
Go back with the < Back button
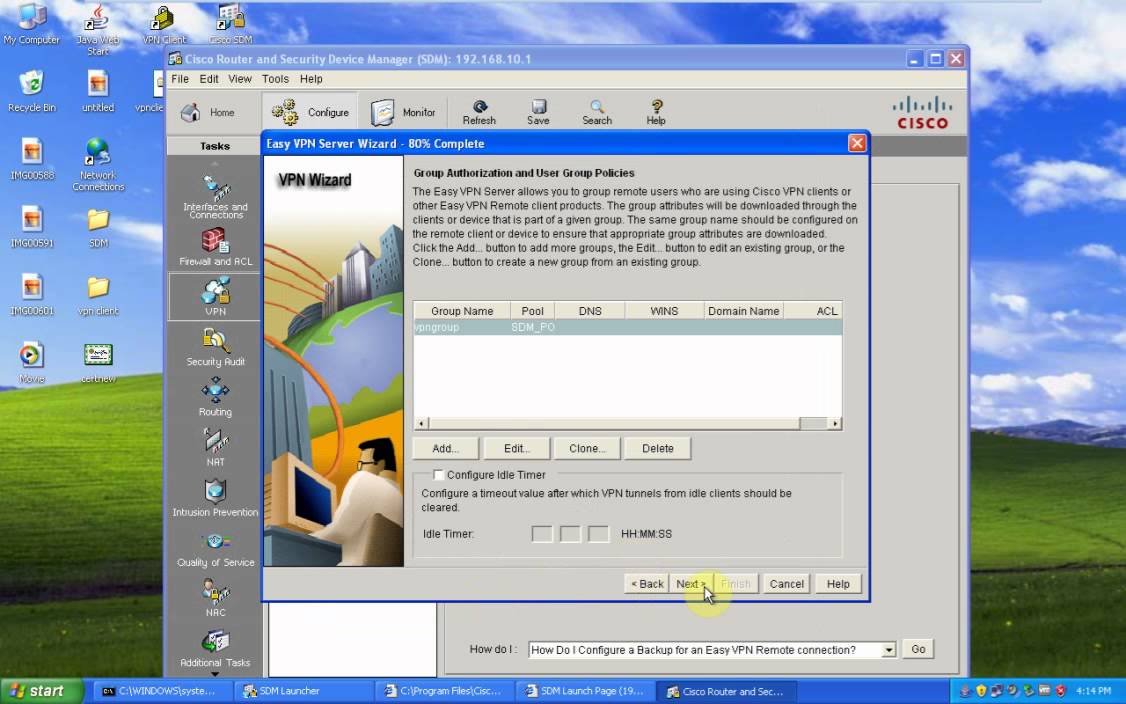(x=647, y=584)
